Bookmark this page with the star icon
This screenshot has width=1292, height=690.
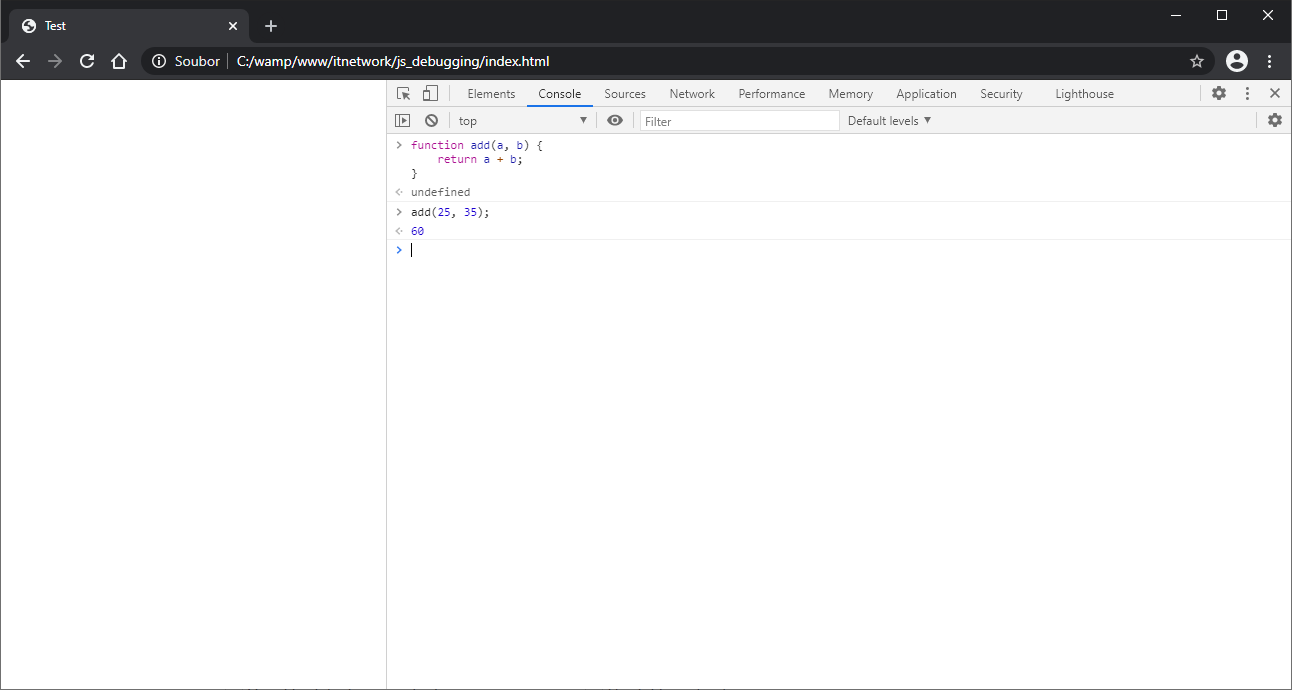[x=1197, y=61]
